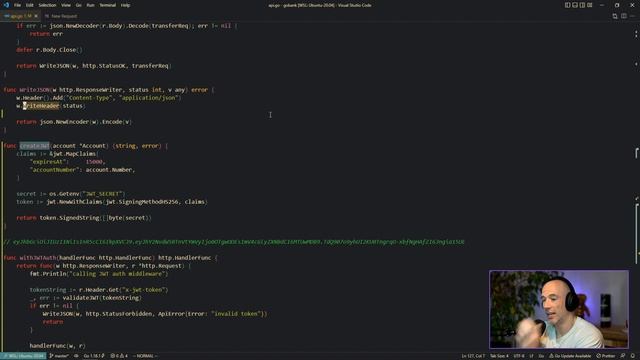Image resolution: width=640 pixels, height=360 pixels.
Task: Click the commented JWT token string line
Action: coord(234,242)
